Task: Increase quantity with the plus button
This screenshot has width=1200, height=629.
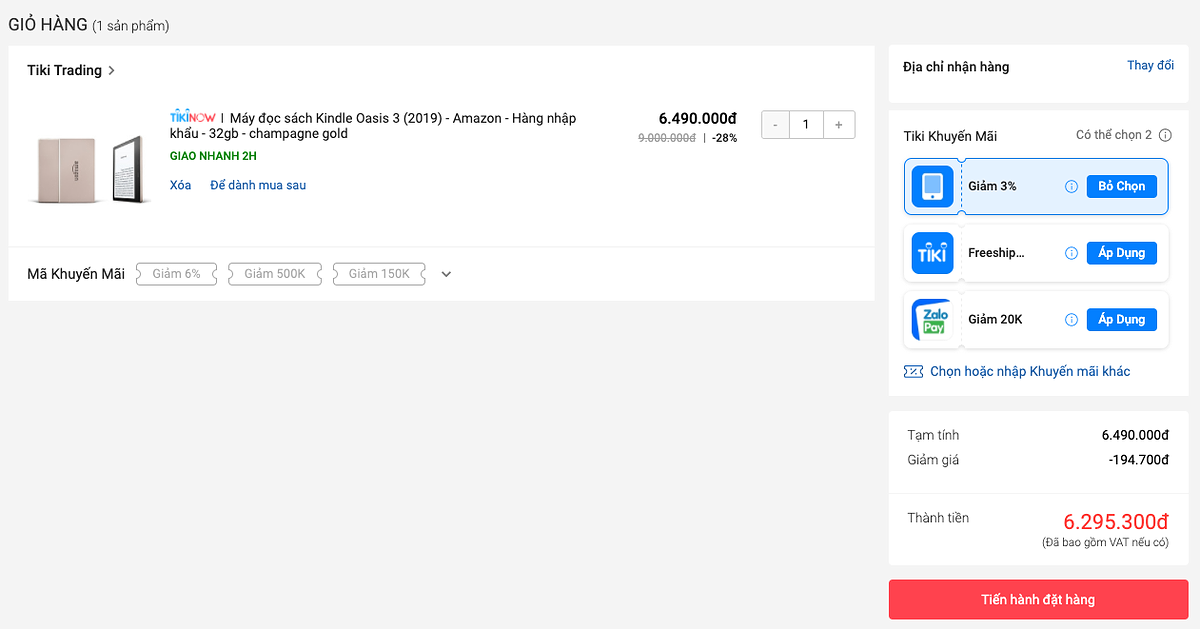Action: 839,125
